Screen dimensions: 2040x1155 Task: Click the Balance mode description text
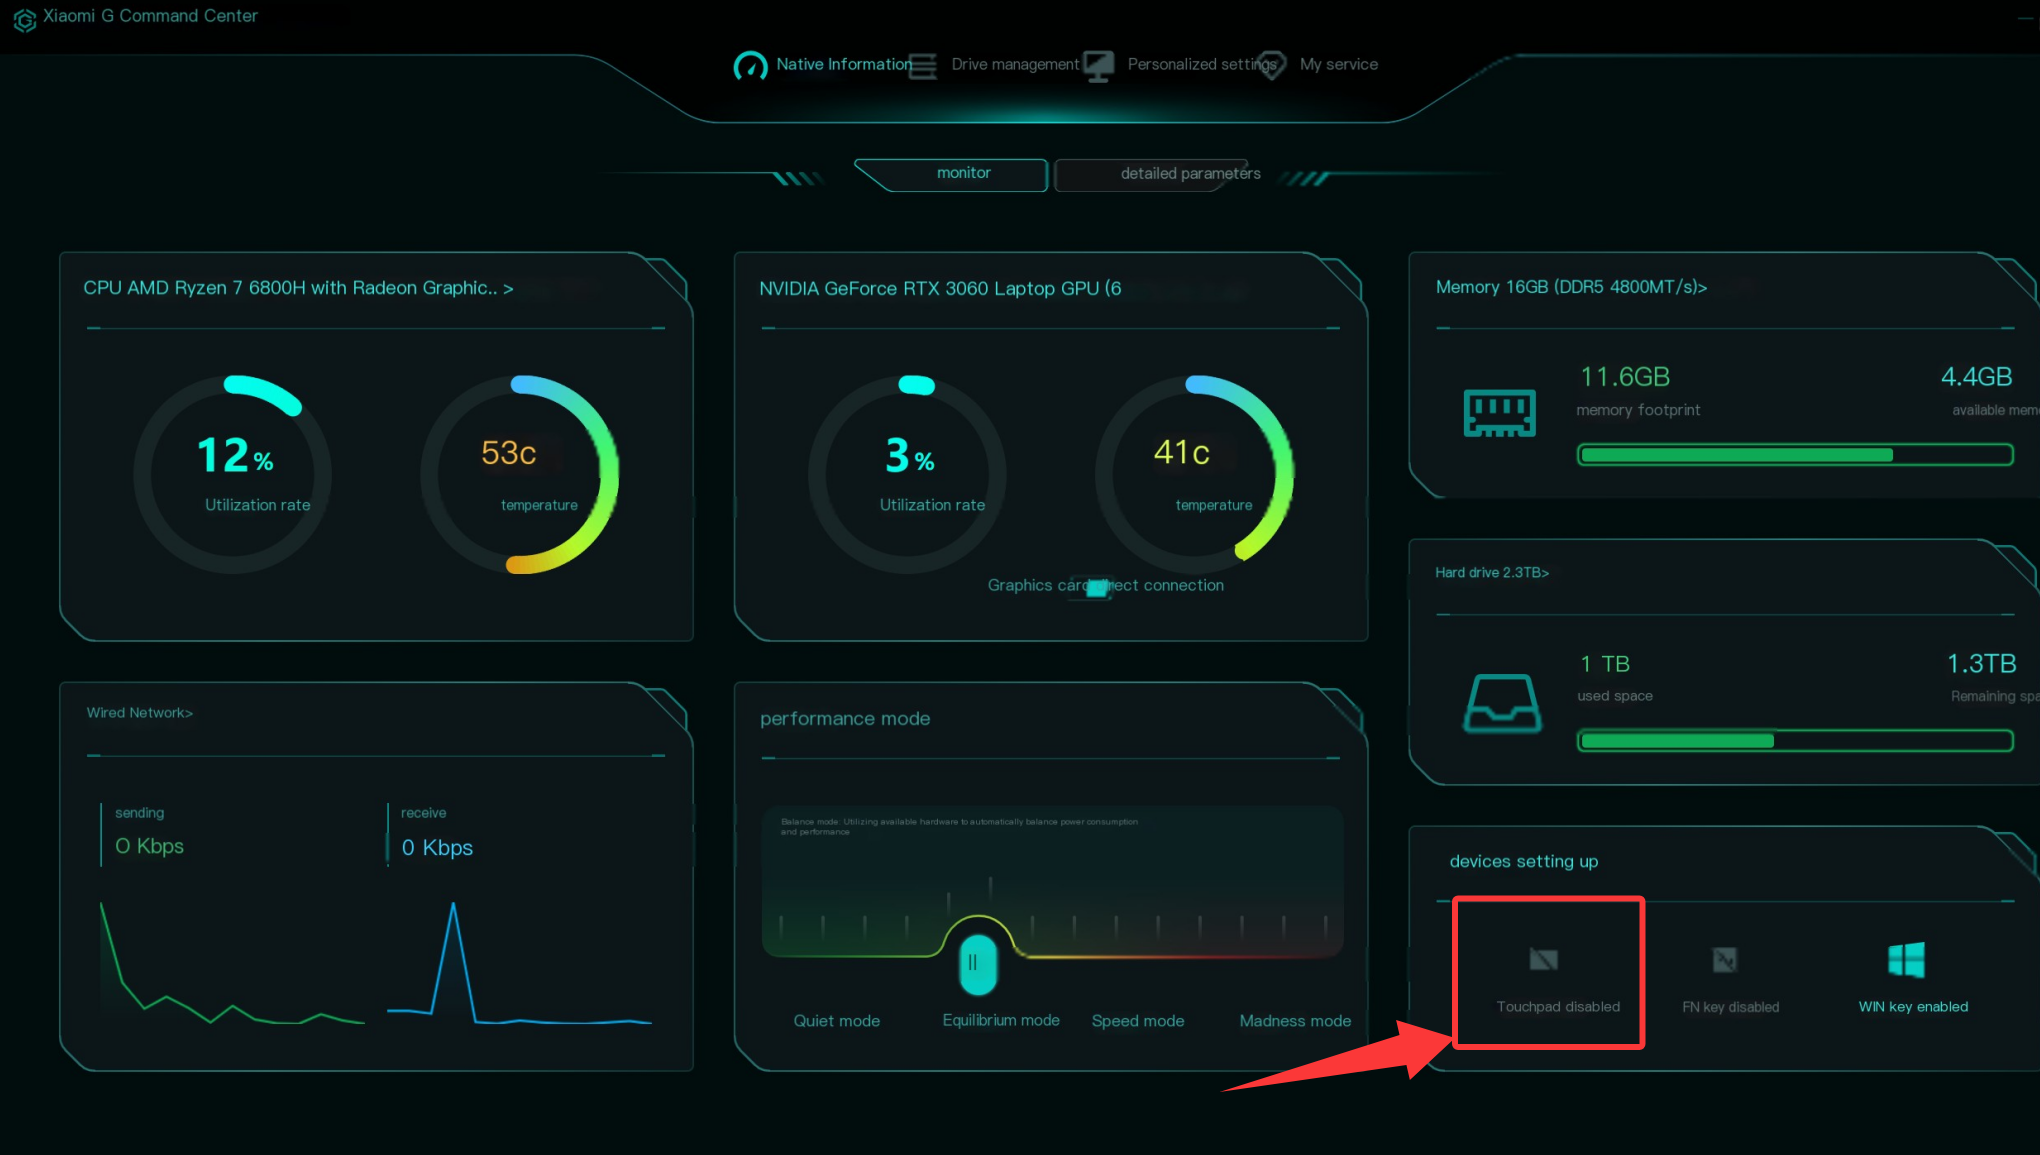[x=959, y=826]
